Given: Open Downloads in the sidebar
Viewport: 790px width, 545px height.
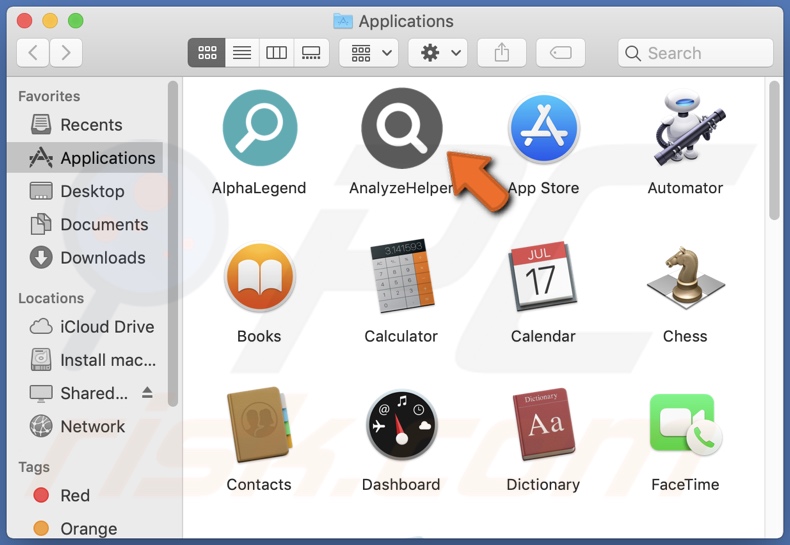Looking at the screenshot, I should point(85,257).
